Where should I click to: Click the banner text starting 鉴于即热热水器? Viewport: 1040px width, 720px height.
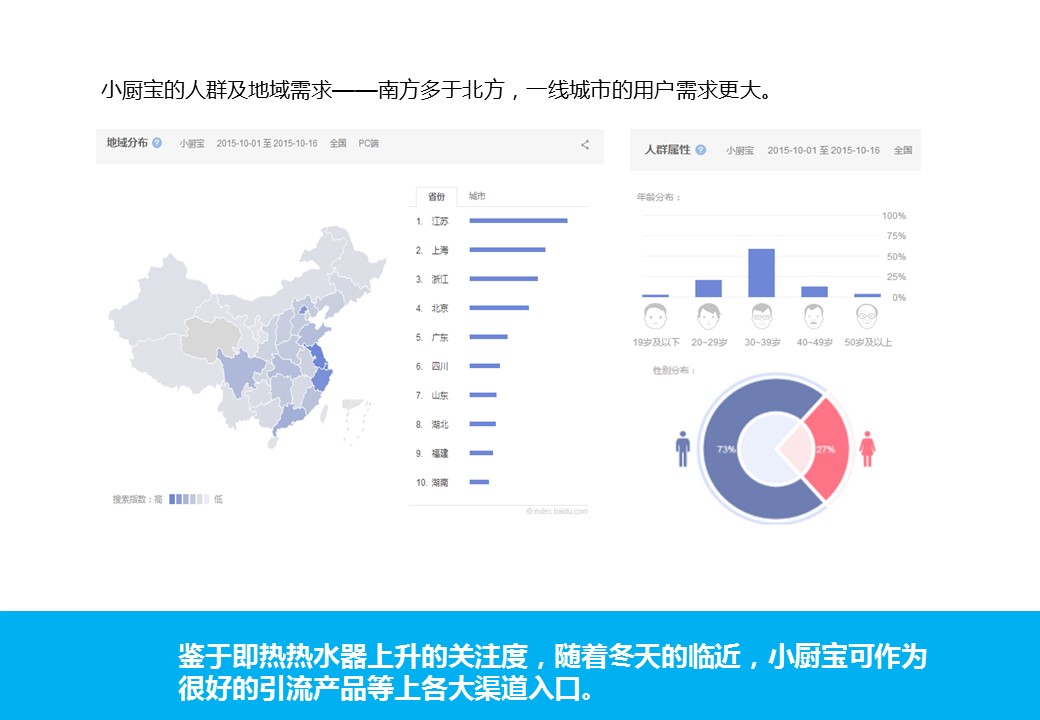(x=552, y=672)
